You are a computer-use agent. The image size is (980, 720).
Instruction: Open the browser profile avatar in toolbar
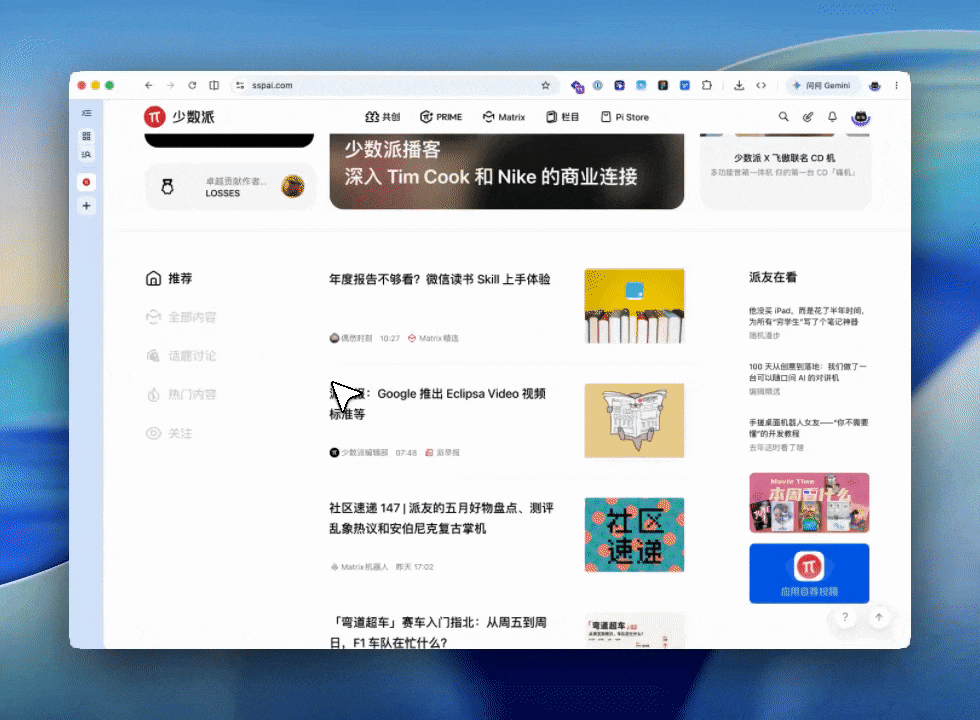pyautogui.click(x=875, y=86)
